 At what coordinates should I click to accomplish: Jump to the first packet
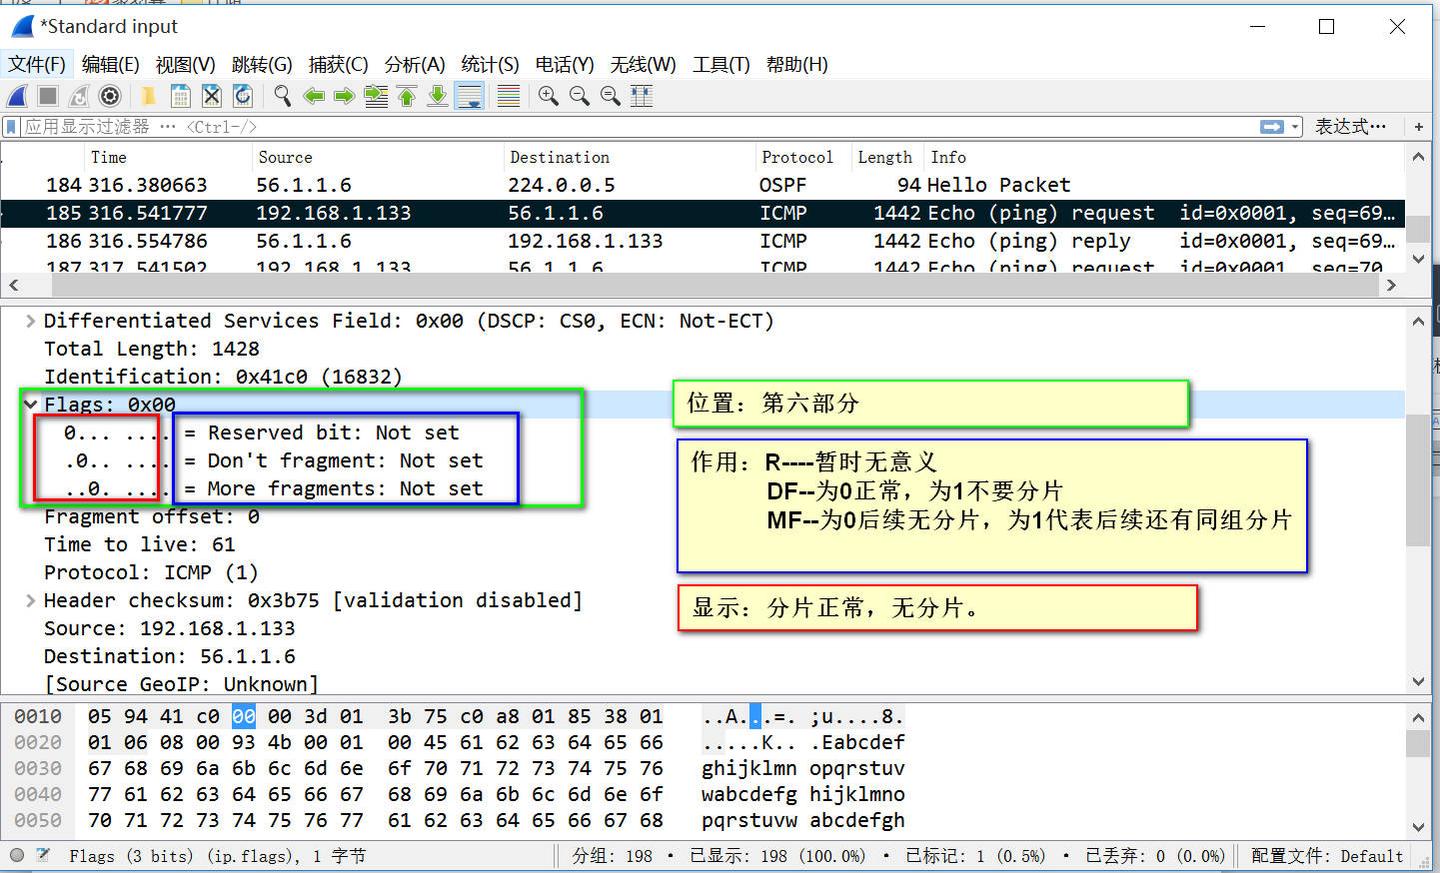click(x=407, y=96)
